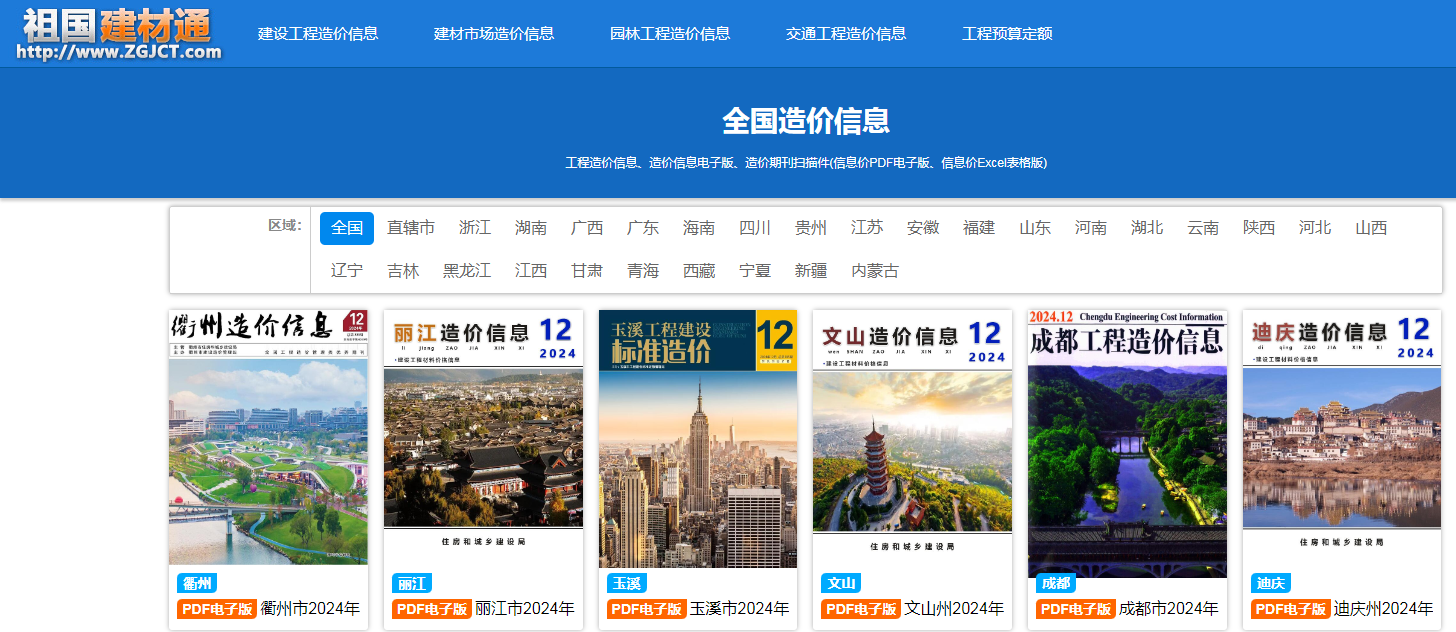Screen dimensions: 1456x632
Task: Click the blue 成都 tag
Action: pyautogui.click(x=1056, y=583)
